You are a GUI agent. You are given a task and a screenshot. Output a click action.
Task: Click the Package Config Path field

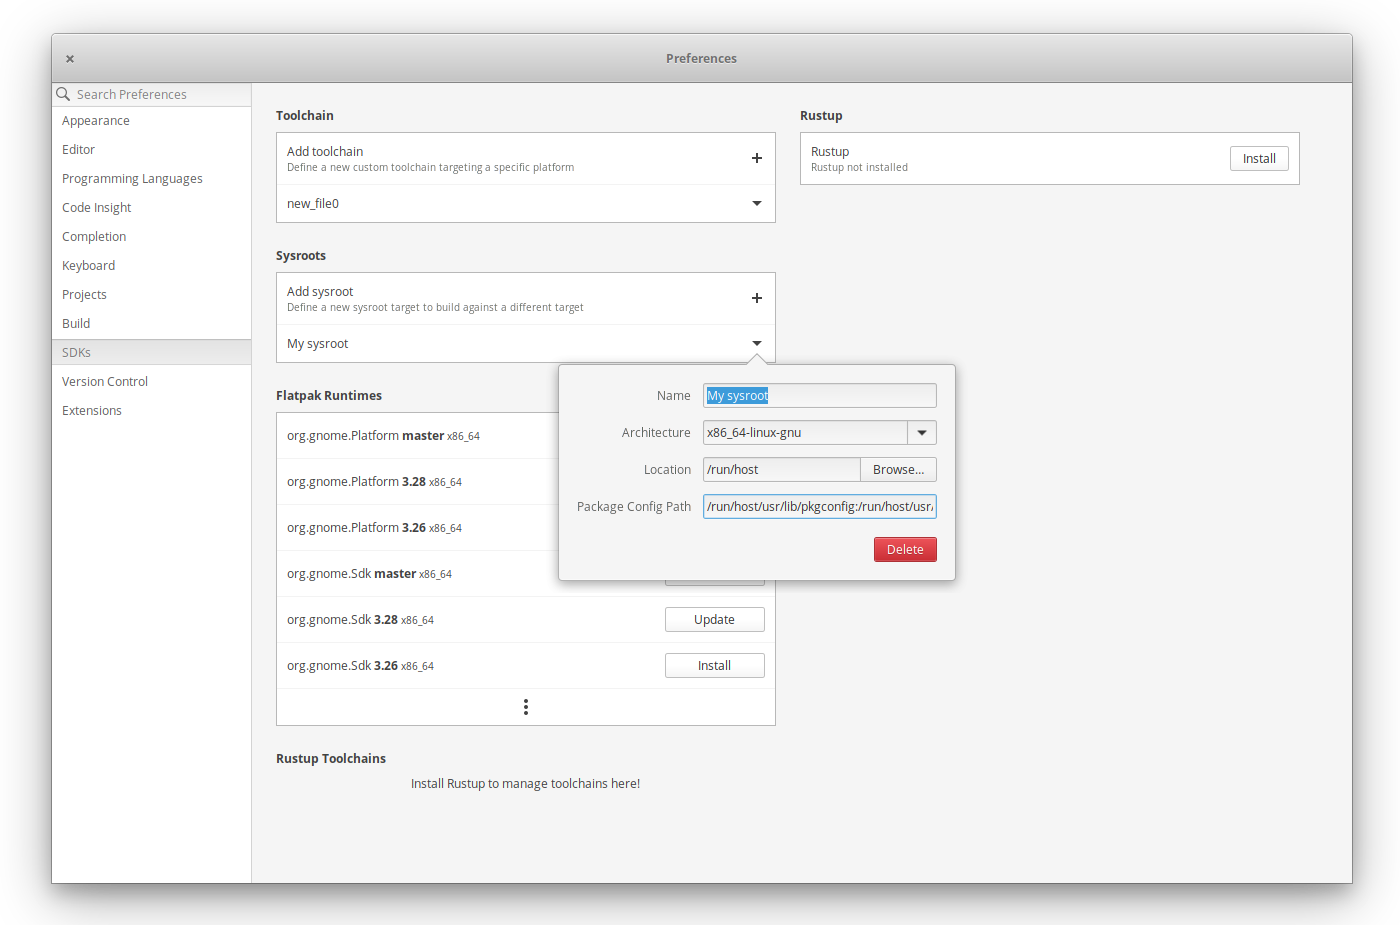coord(820,507)
